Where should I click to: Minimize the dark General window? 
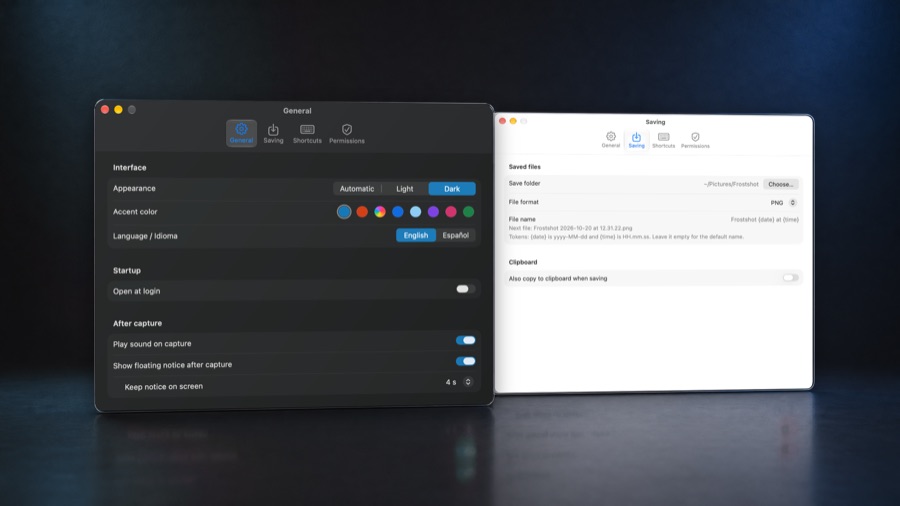tap(118, 110)
